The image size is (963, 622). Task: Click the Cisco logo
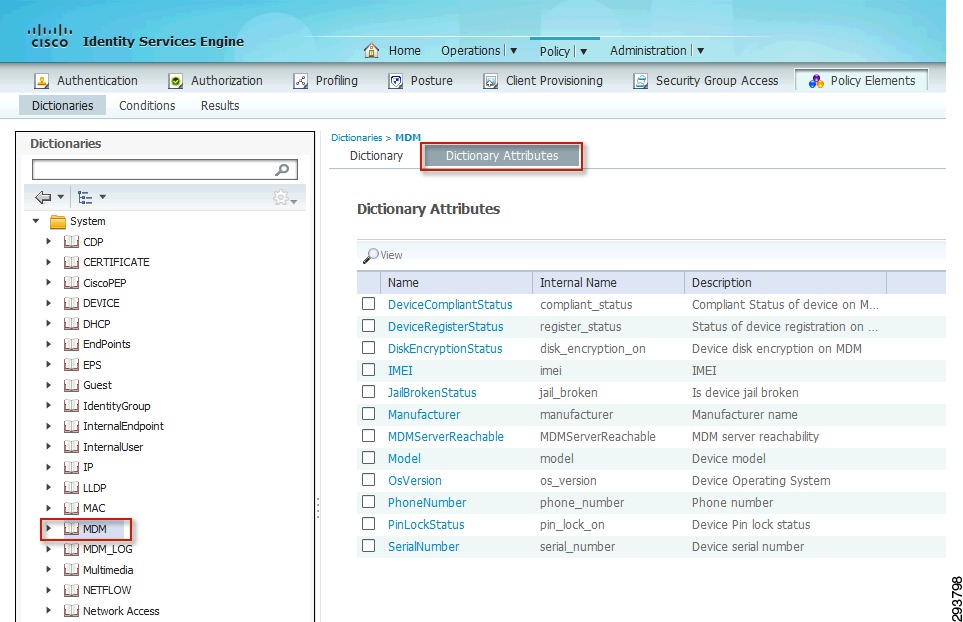coord(50,36)
